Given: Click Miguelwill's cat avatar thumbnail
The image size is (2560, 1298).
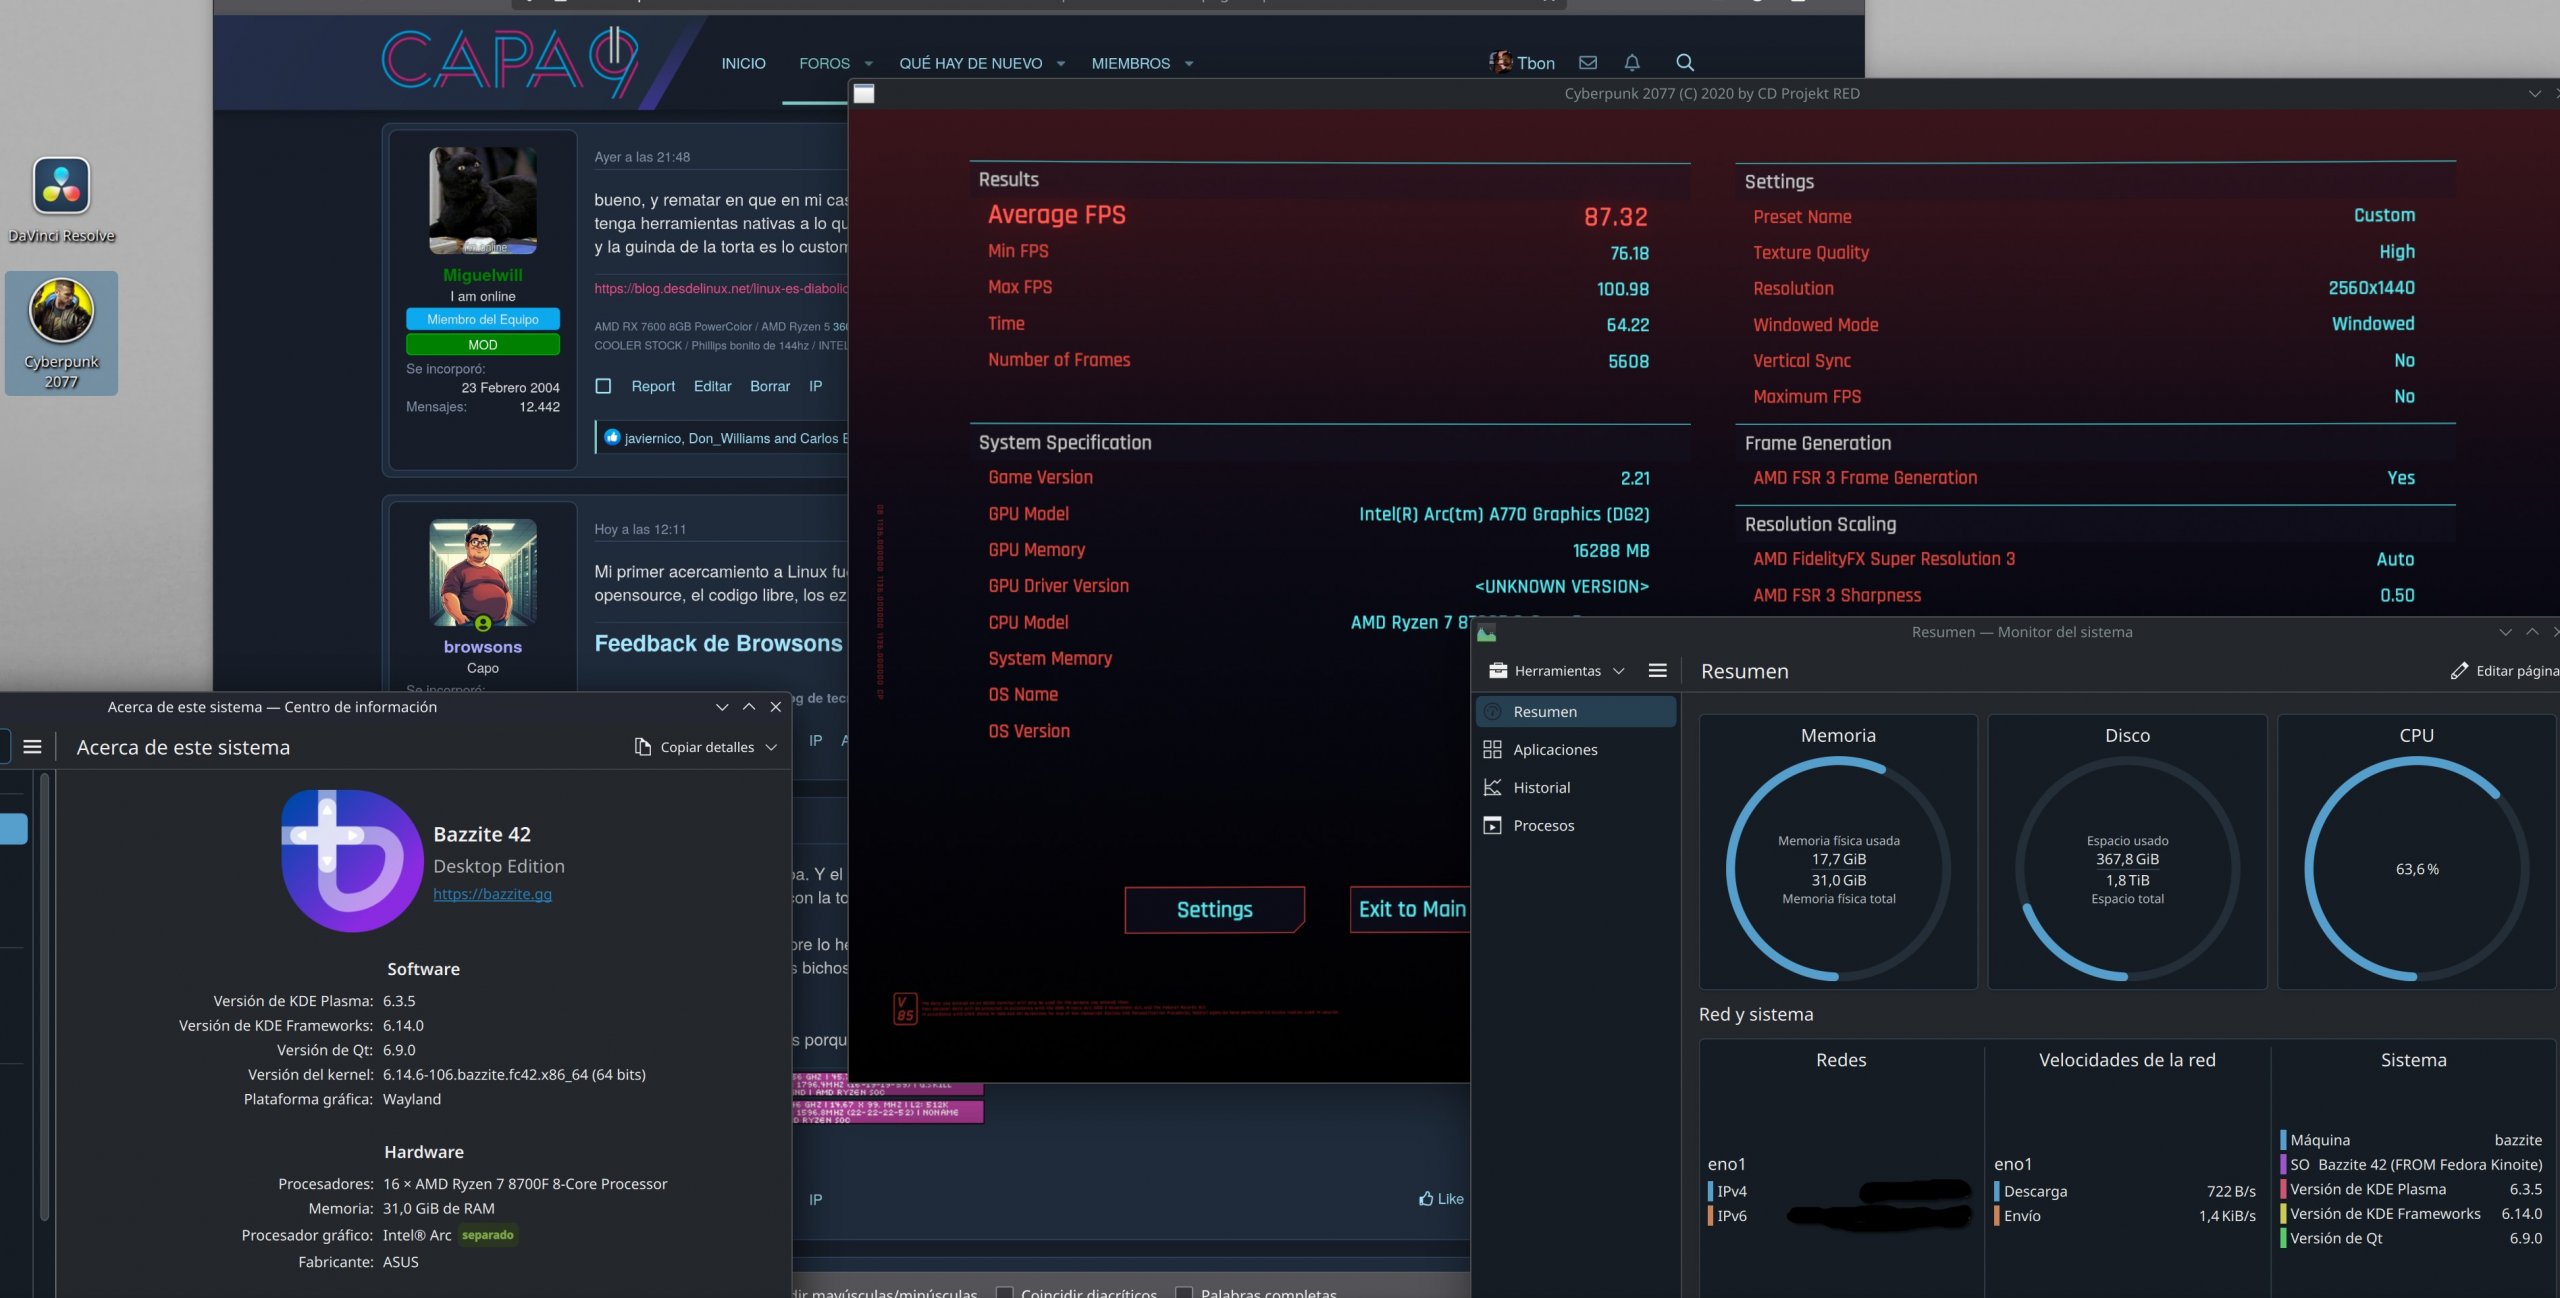Looking at the screenshot, I should [x=482, y=200].
